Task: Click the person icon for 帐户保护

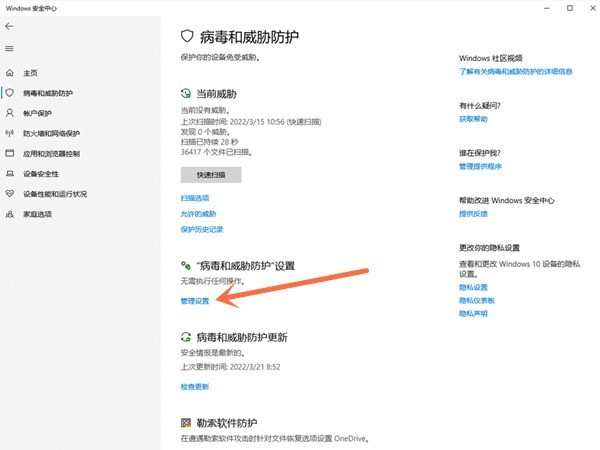Action: pos(10,113)
